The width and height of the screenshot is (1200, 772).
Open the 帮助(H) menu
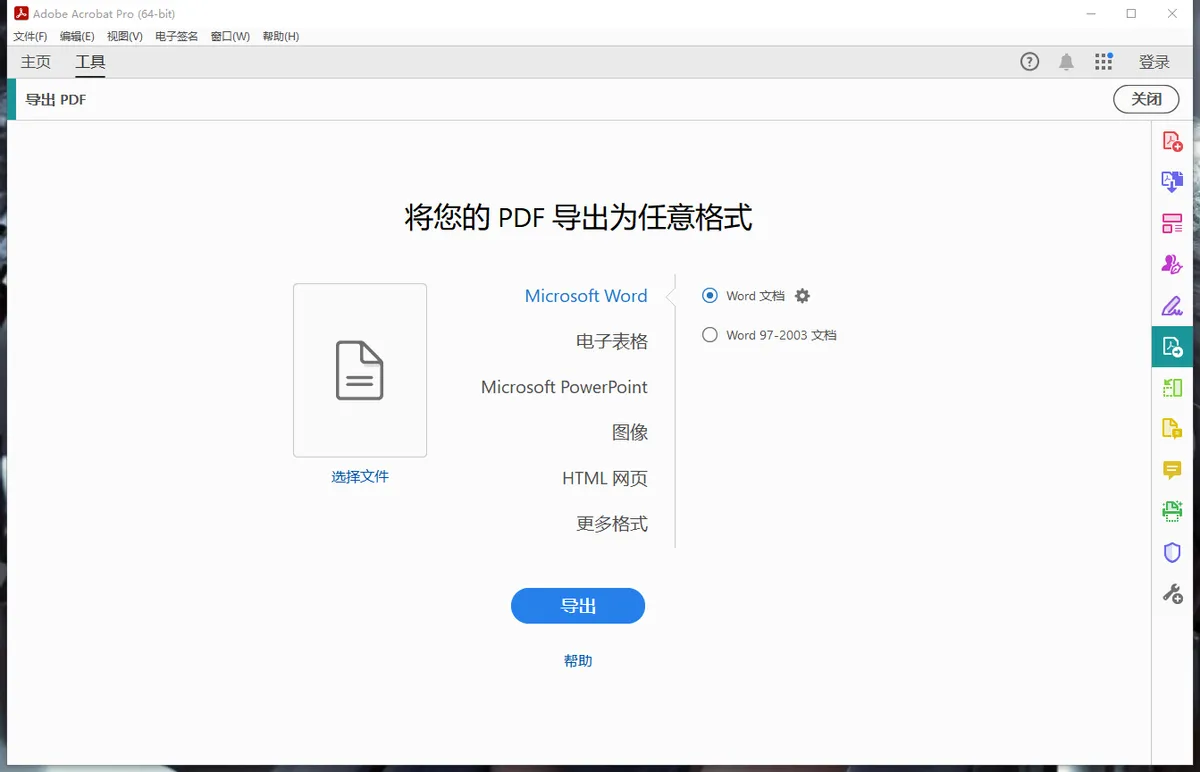point(281,36)
